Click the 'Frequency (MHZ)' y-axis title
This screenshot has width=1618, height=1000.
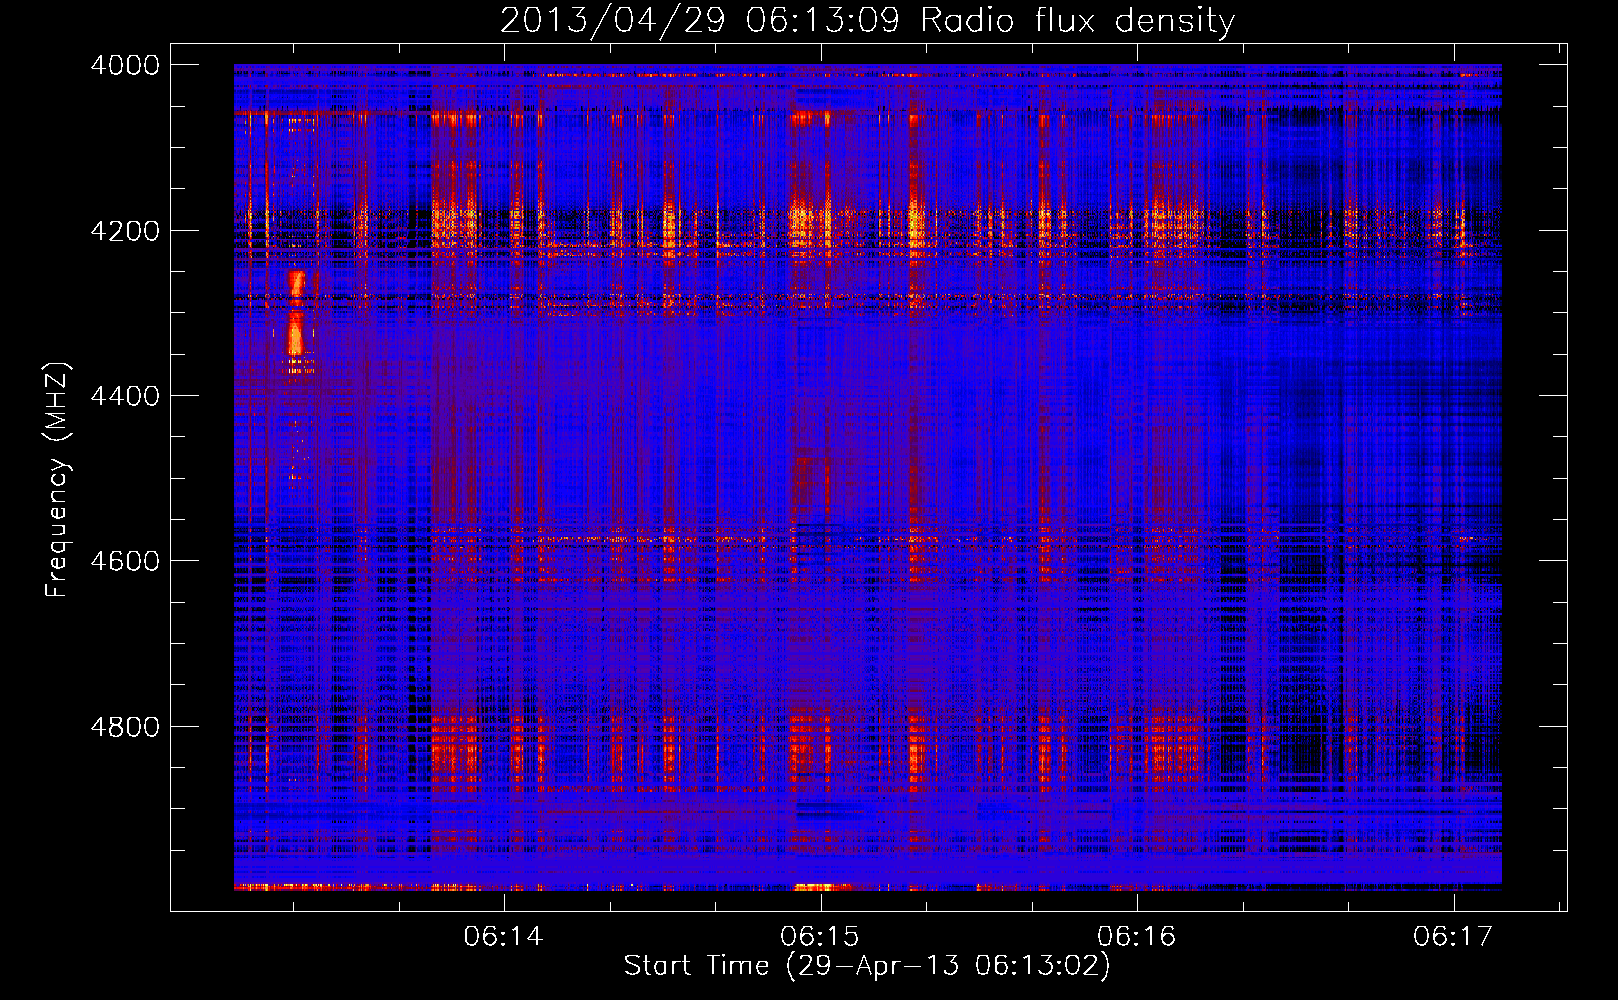(x=58, y=480)
